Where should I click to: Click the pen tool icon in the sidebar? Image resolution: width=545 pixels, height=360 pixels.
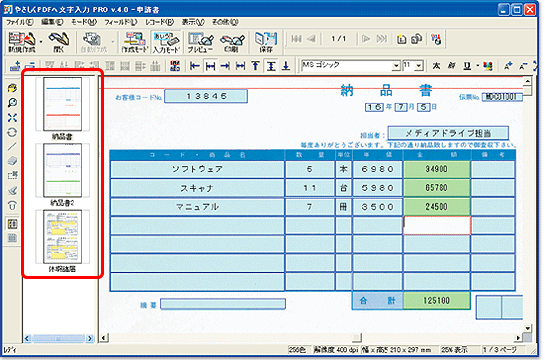12,190
